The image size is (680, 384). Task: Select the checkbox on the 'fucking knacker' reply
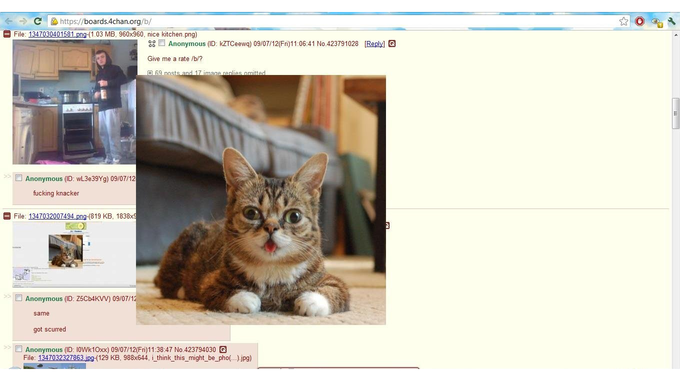pos(19,178)
